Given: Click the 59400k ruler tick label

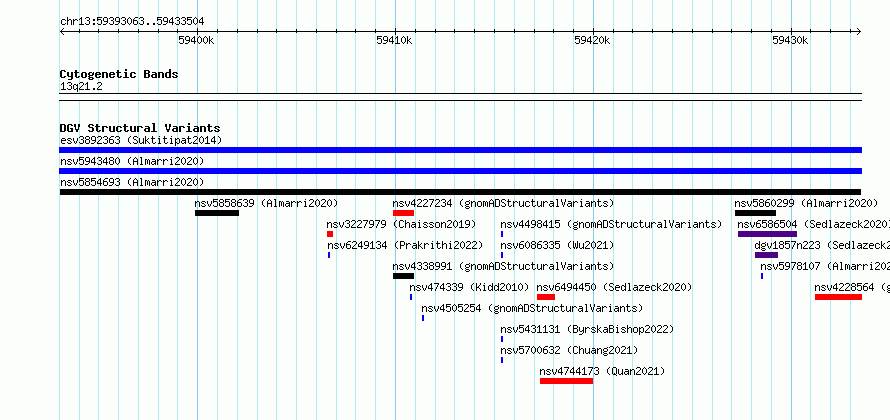Looking at the screenshot, I should pos(196,40).
